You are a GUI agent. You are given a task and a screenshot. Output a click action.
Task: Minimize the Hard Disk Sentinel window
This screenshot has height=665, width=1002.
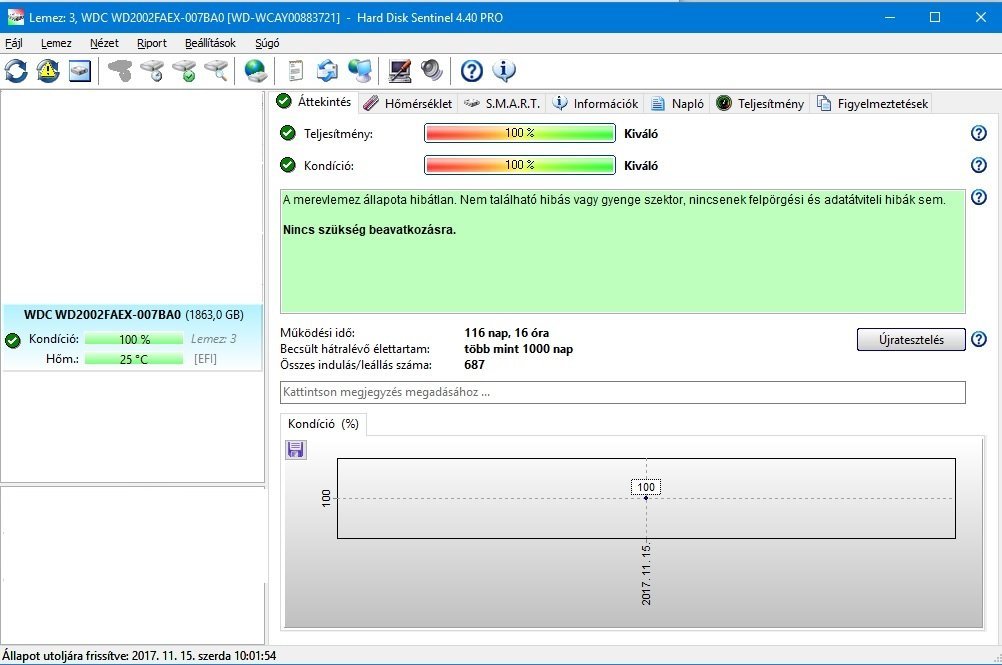pyautogui.click(x=890, y=17)
